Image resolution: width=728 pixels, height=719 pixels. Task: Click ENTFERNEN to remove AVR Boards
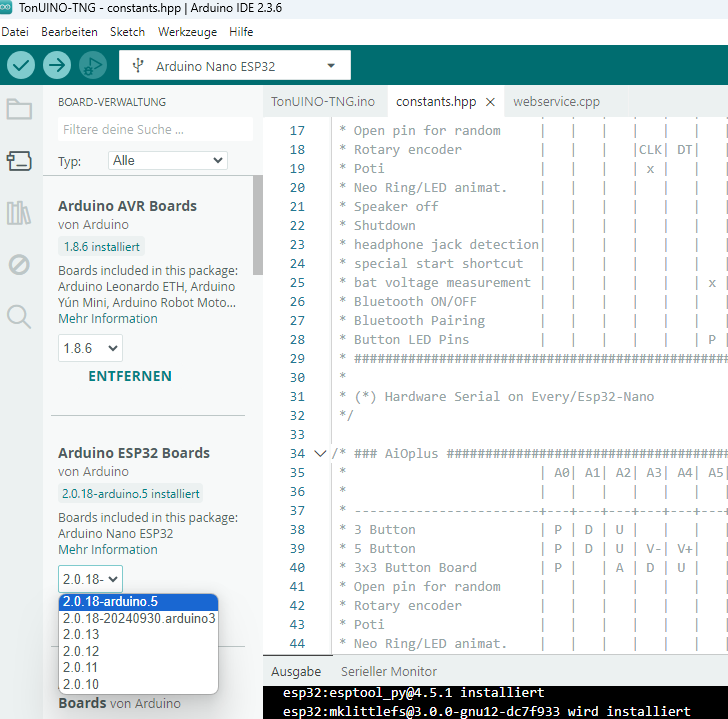coord(130,376)
